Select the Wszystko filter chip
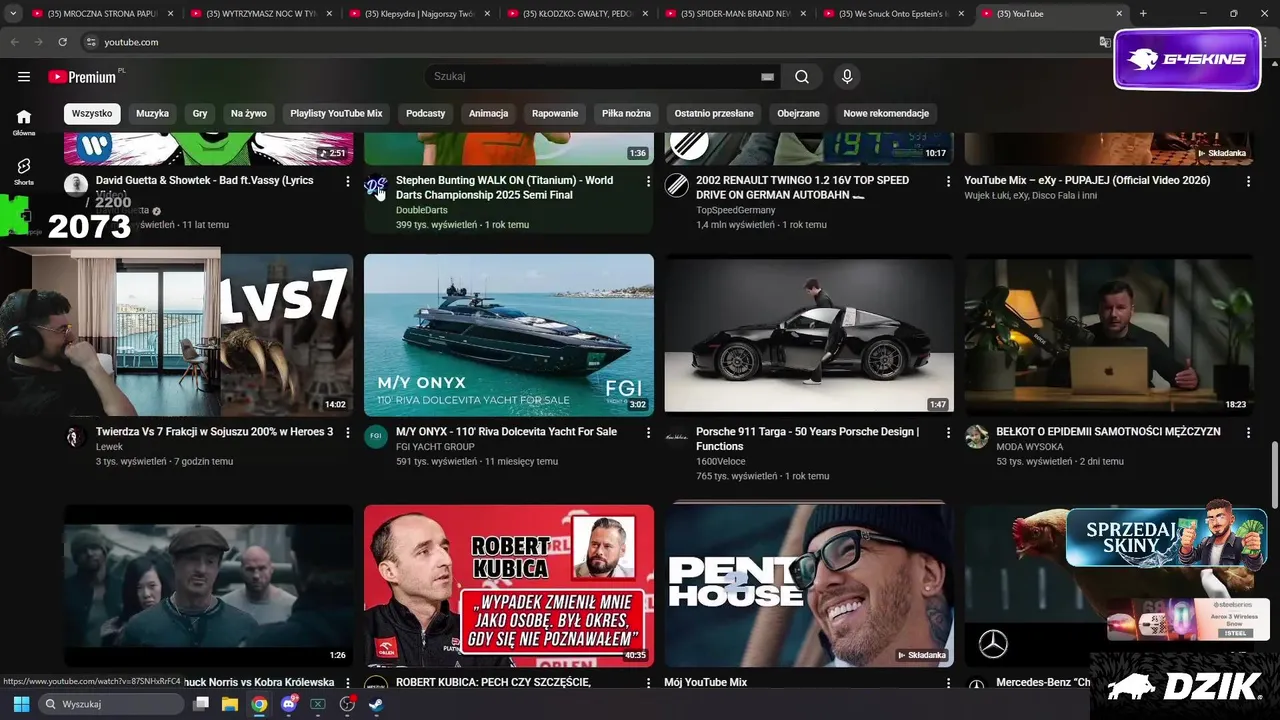The width and height of the screenshot is (1280, 720). [x=92, y=113]
